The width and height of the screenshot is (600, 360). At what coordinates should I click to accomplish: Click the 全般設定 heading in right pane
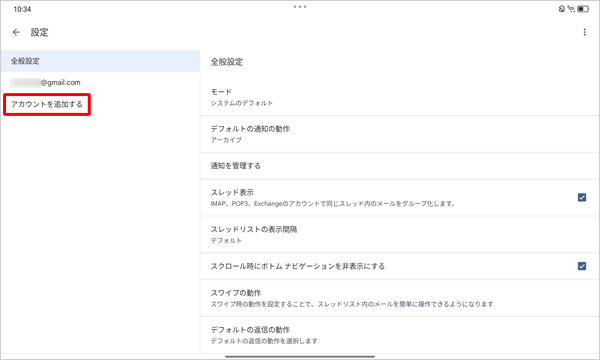point(227,62)
